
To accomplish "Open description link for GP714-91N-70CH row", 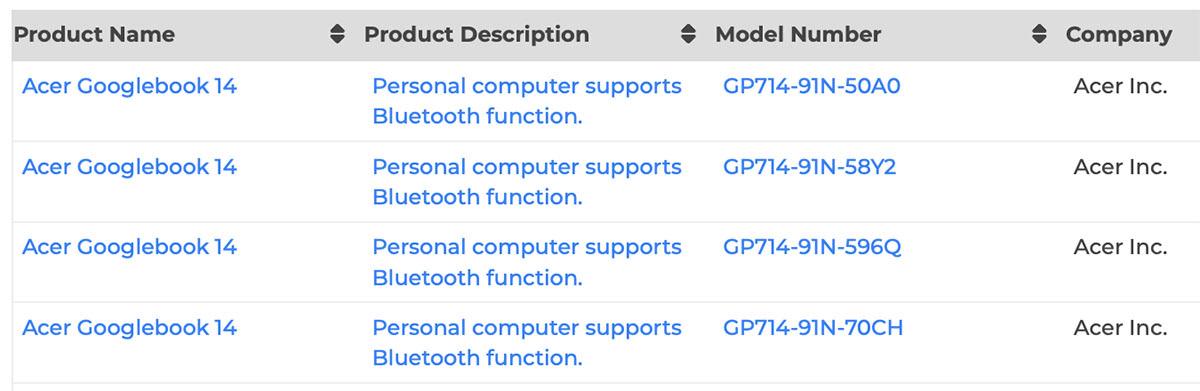I will click(x=527, y=343).
